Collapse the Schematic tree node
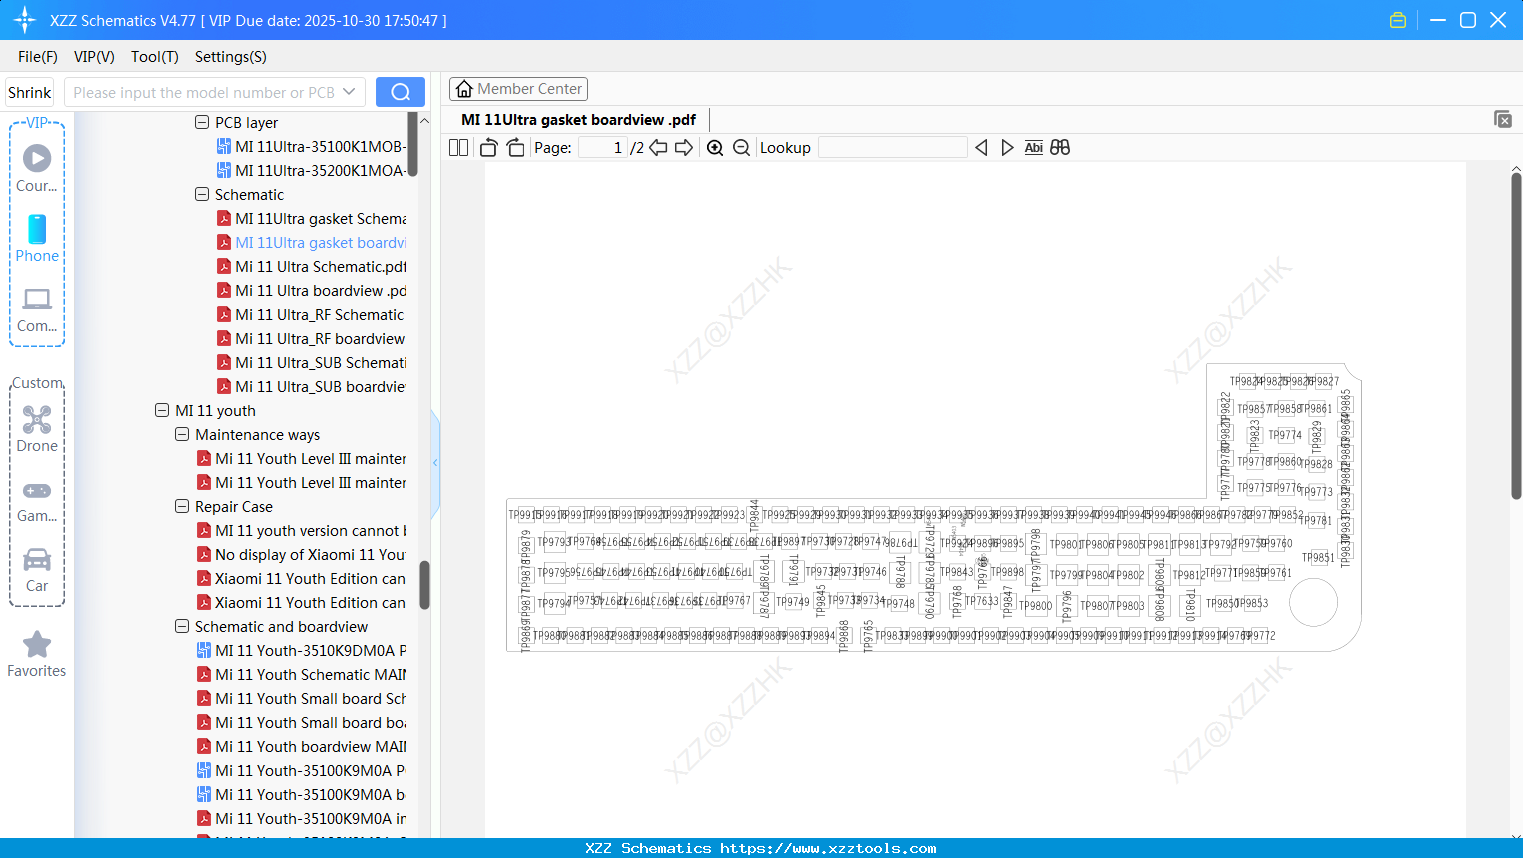Screen dimensions: 1523x858 pyautogui.click(x=200, y=194)
